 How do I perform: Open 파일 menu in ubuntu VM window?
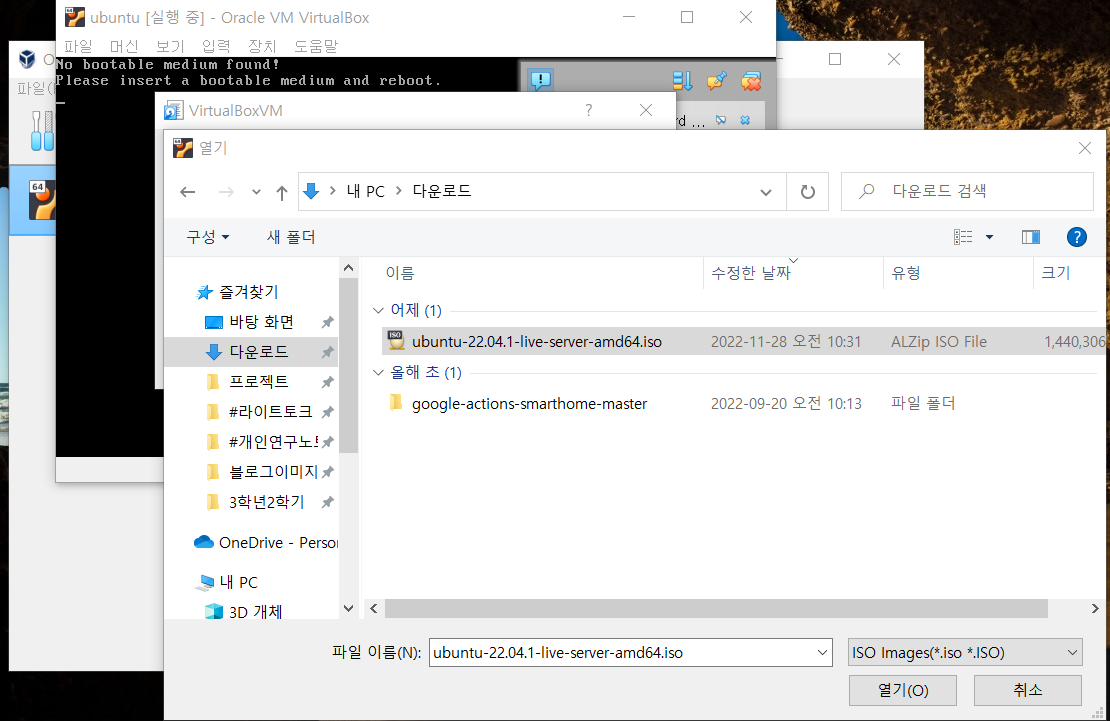[x=78, y=46]
